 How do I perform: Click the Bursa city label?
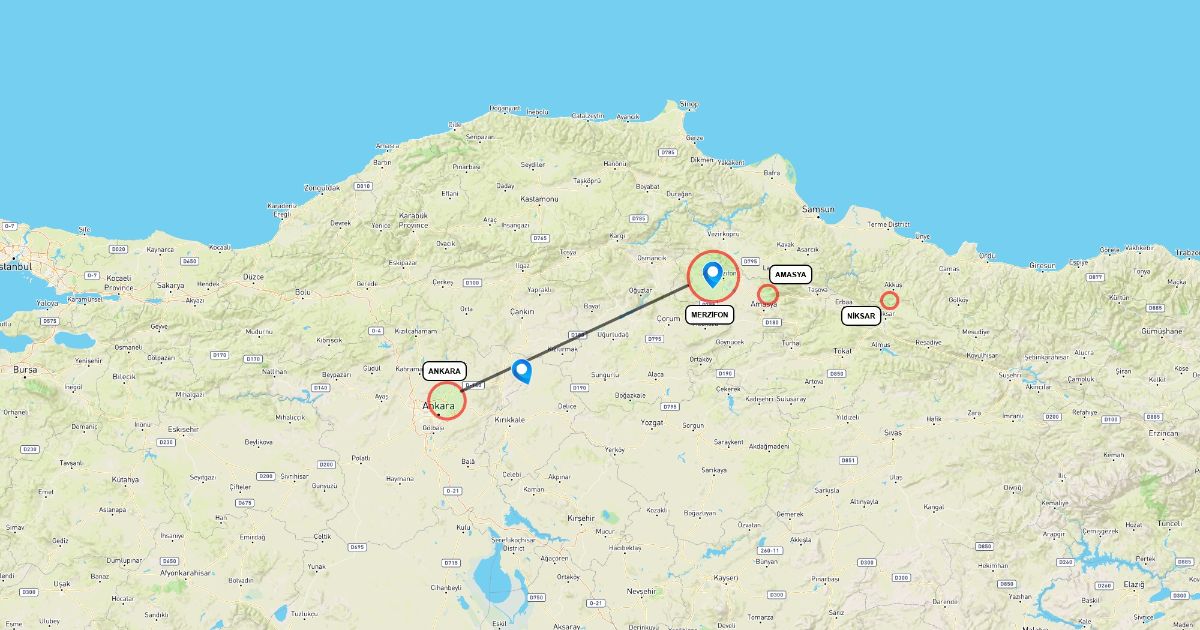(x=24, y=369)
